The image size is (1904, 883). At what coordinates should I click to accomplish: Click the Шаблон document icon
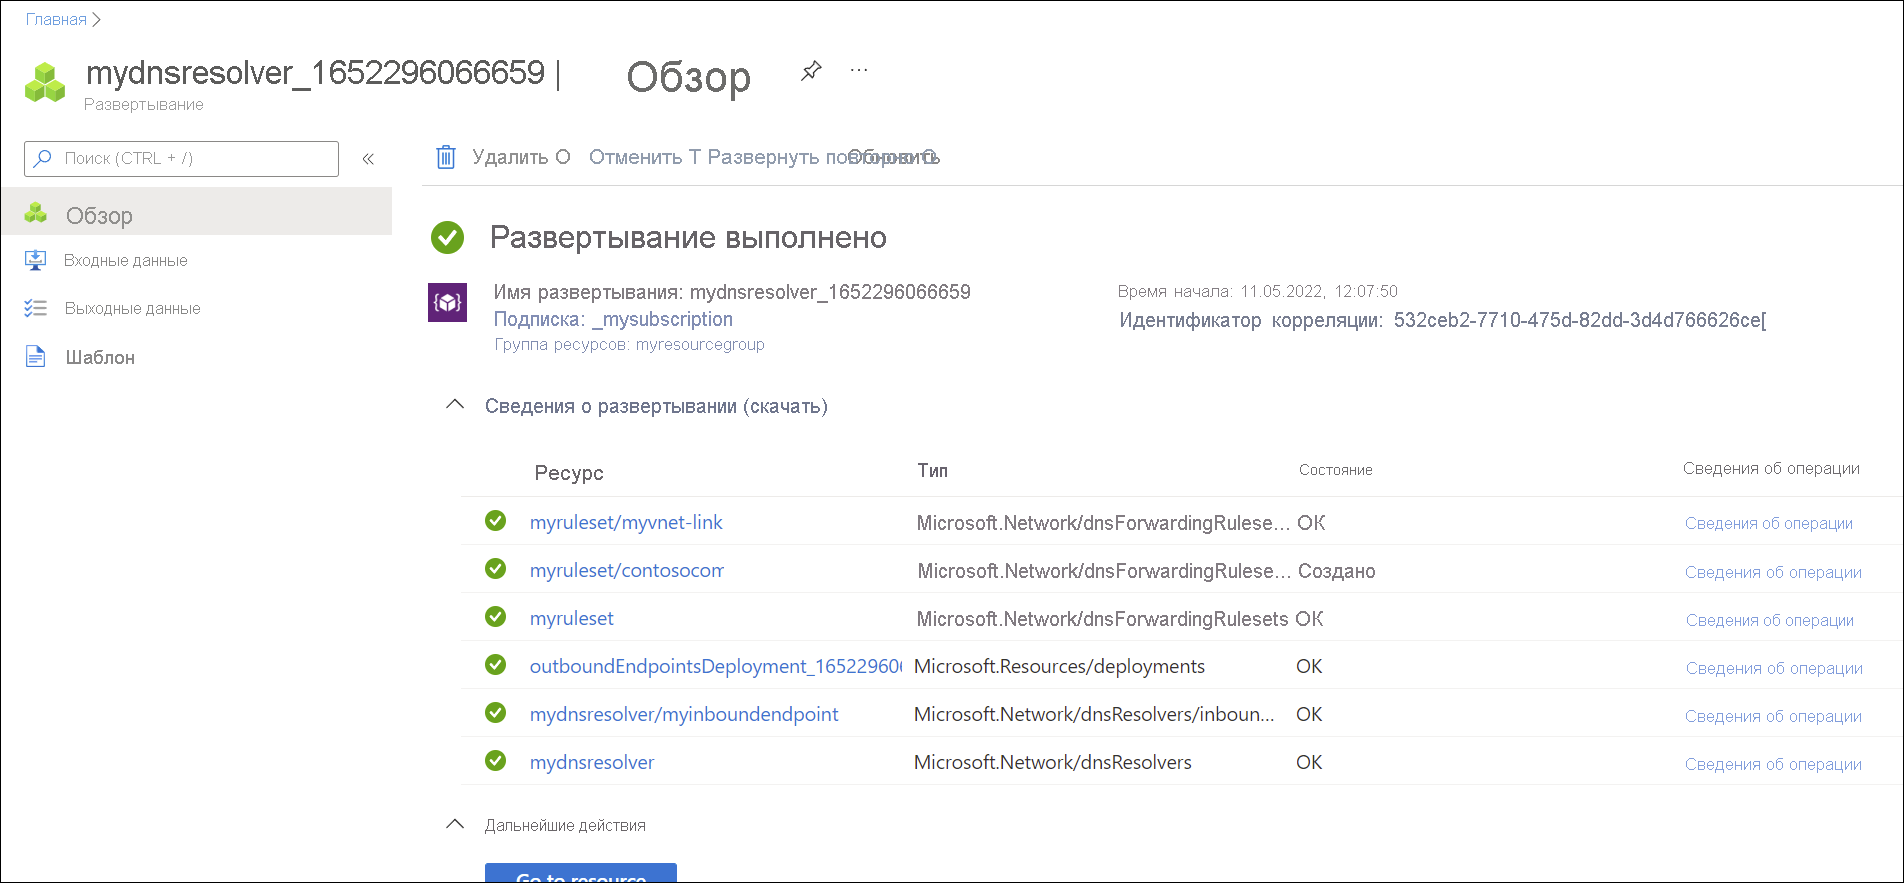(35, 357)
